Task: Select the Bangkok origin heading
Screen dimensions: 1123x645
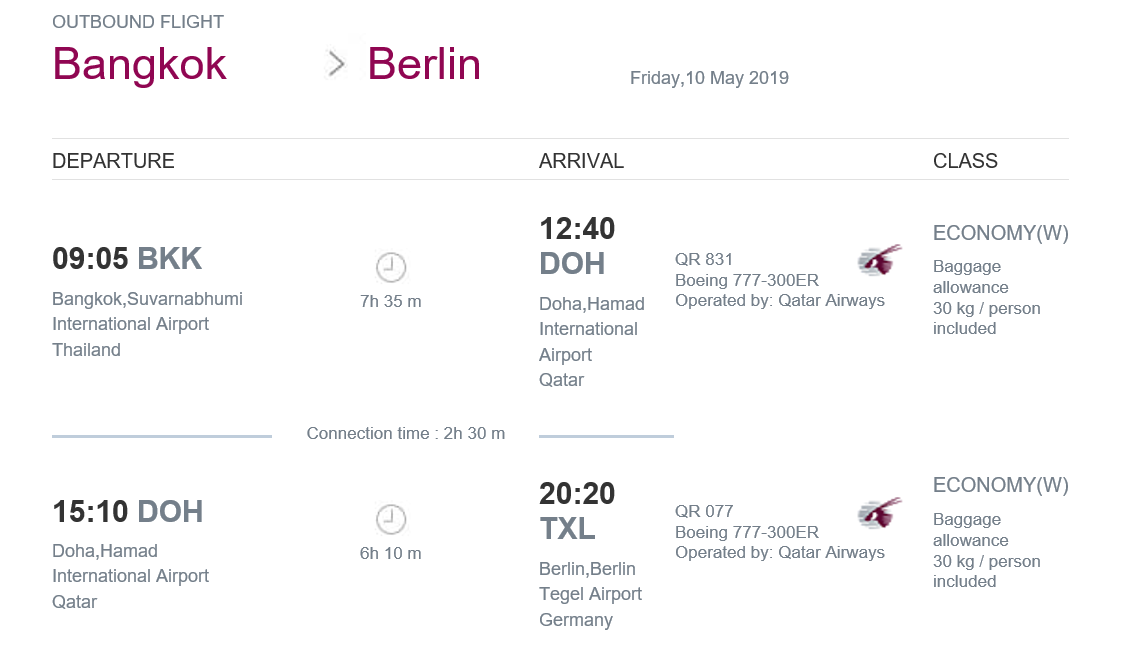Action: tap(140, 64)
